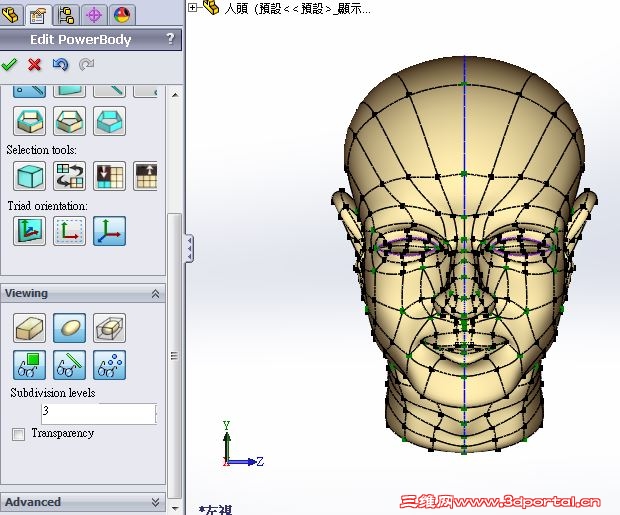Image resolution: width=620 pixels, height=515 pixels.
Task: Toggle vertex visibility glasses icon
Action: [110, 365]
